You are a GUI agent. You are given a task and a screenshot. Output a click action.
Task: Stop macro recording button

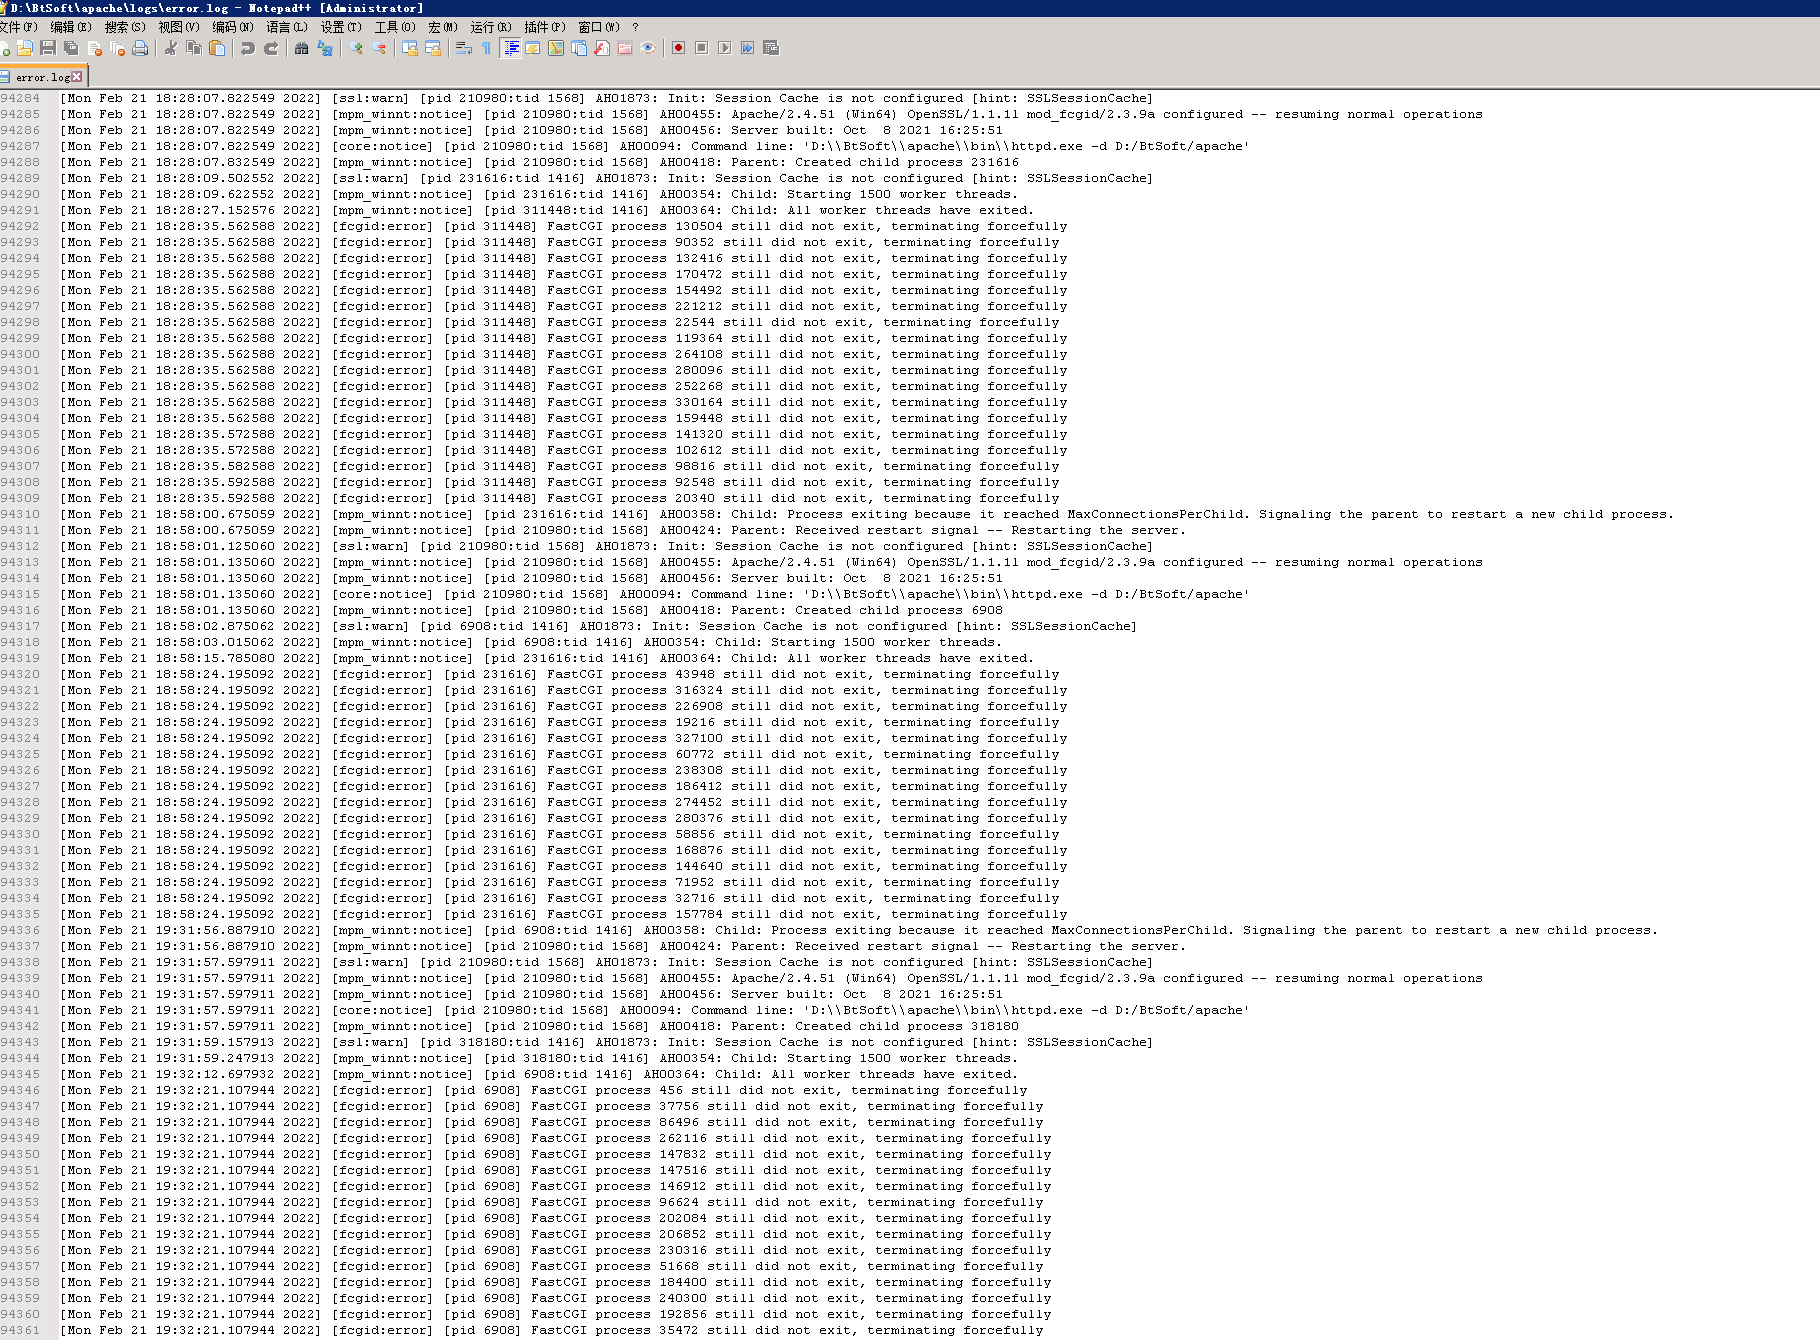(x=702, y=48)
